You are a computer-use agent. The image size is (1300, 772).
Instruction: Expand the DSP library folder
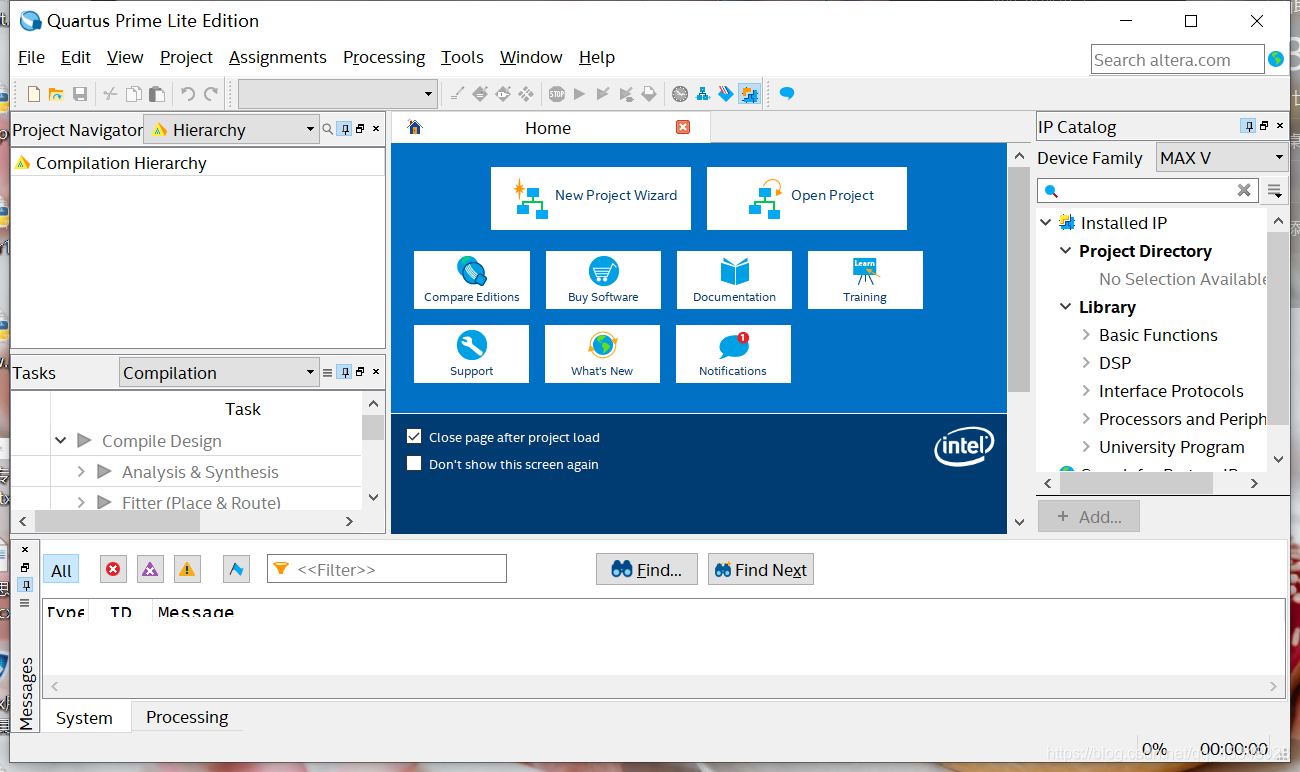(1087, 363)
